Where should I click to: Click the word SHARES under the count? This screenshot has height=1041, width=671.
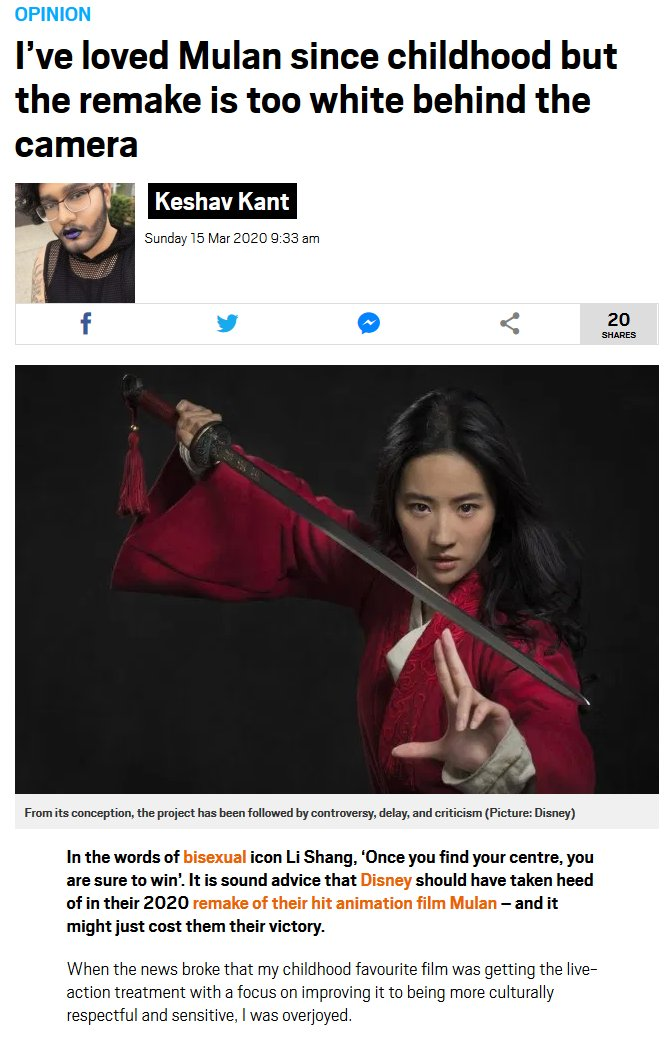coord(619,335)
